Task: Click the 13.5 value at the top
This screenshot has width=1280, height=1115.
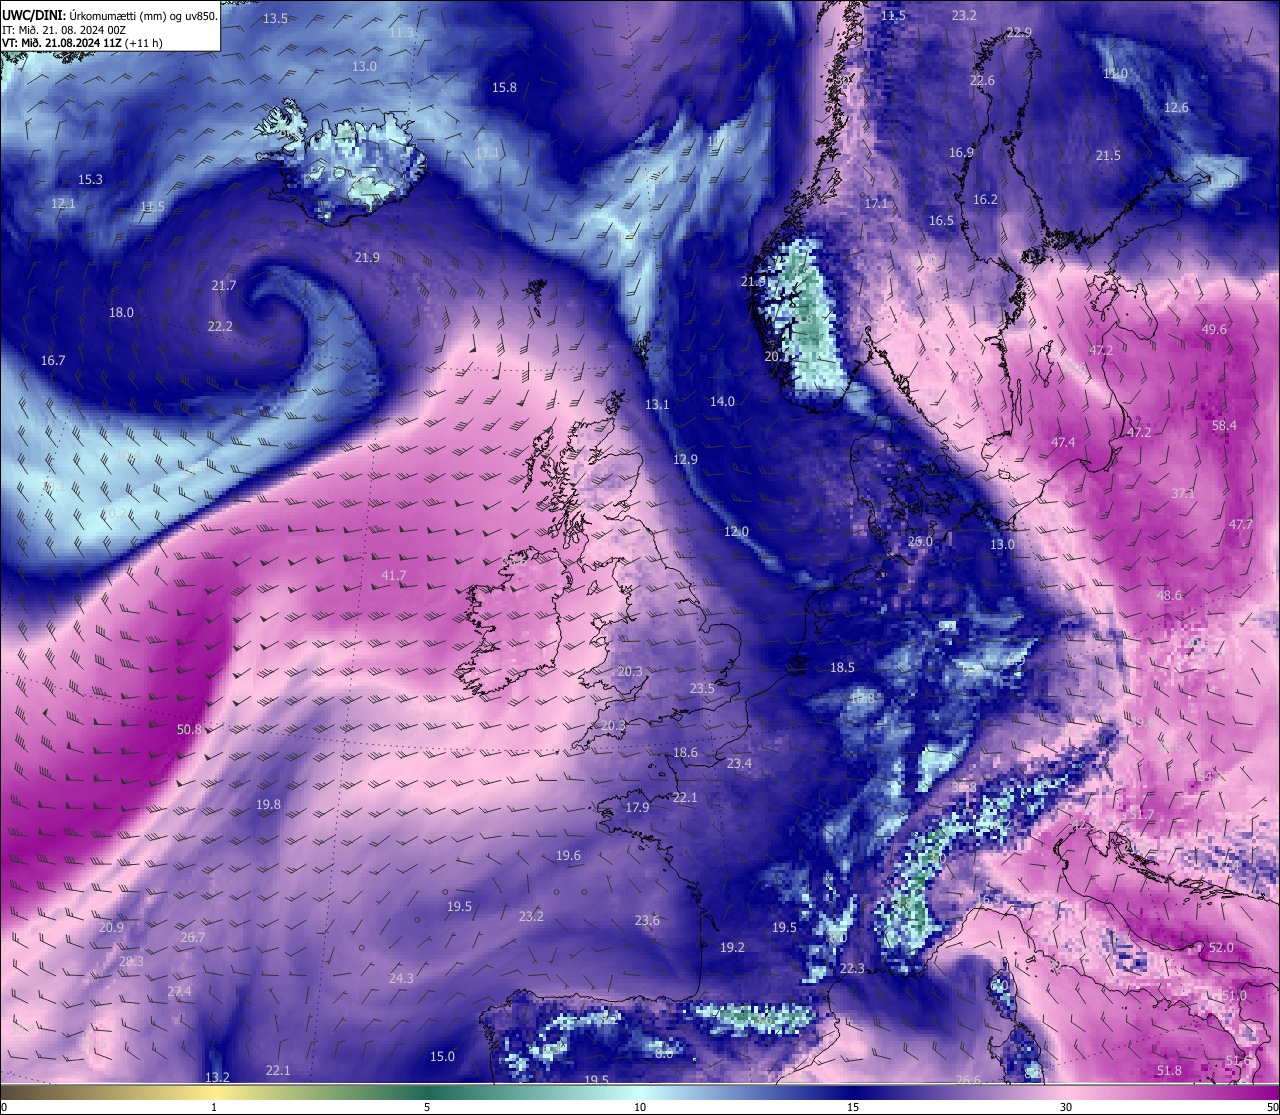Action: click(x=275, y=19)
